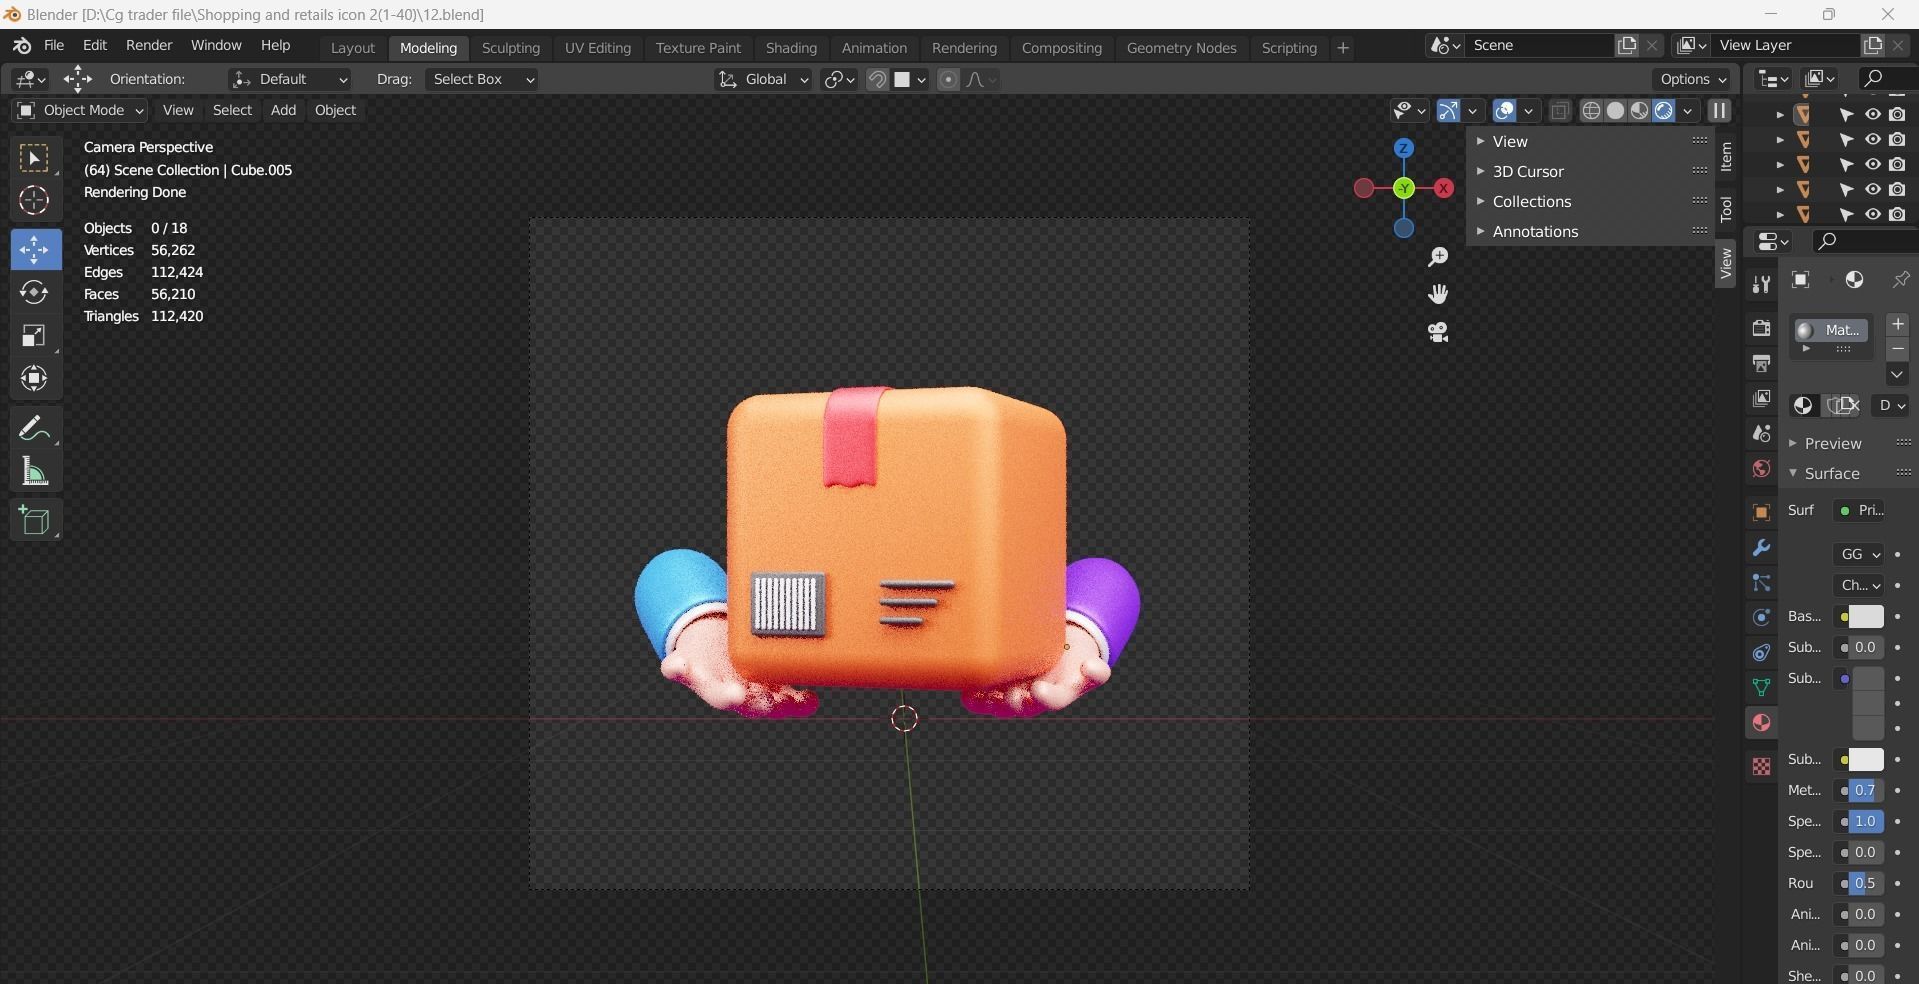The image size is (1919, 984).
Task: Switch to the Geometry Nodes workspace tab
Action: coord(1181,48)
